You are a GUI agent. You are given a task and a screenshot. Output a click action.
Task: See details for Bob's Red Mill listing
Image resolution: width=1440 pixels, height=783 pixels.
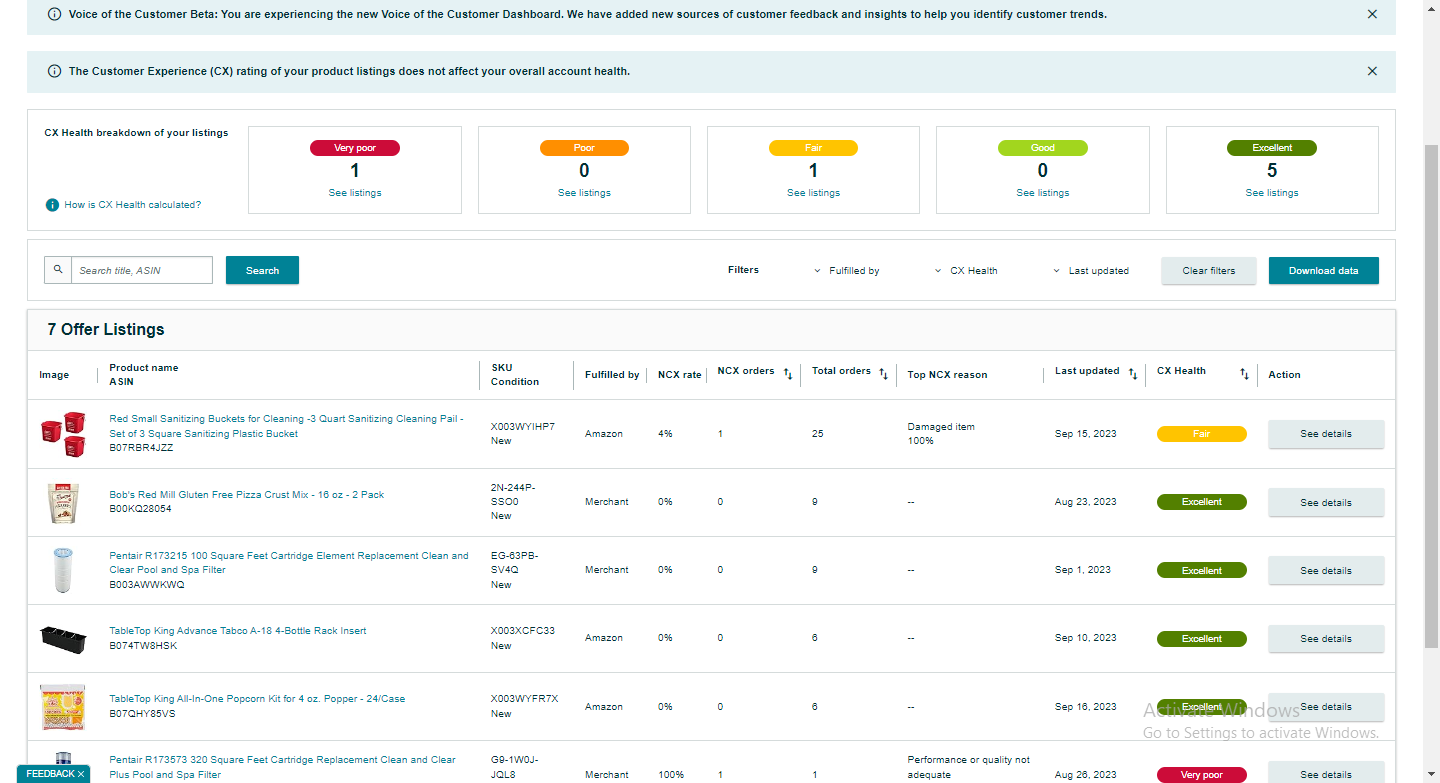point(1326,502)
